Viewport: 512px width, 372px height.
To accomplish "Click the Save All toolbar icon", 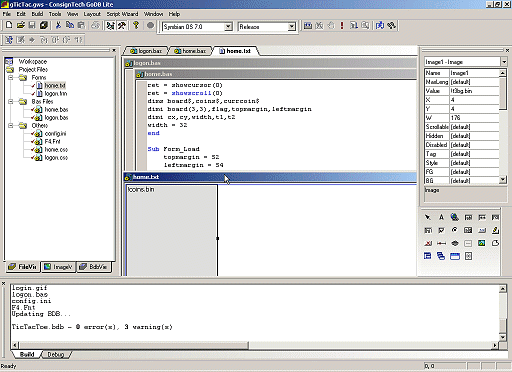I will pyautogui.click(x=44, y=26).
